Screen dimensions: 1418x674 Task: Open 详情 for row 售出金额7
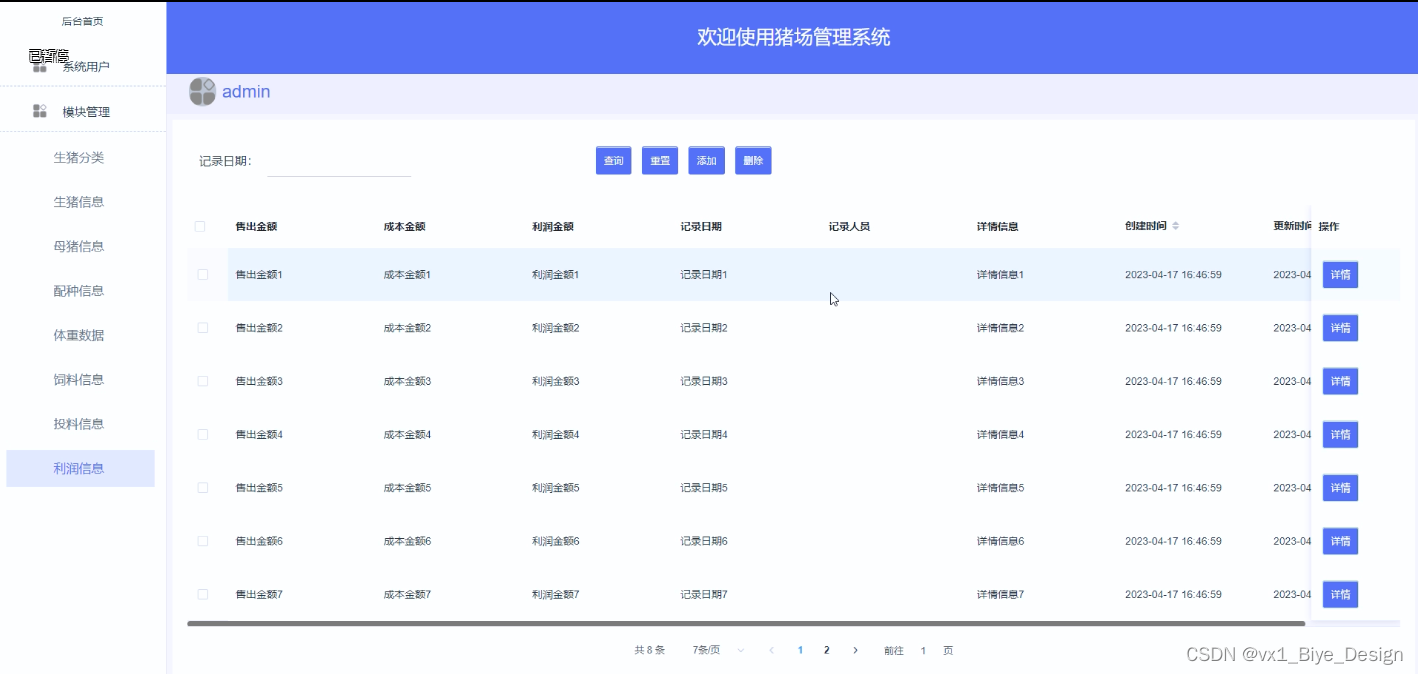click(1341, 595)
